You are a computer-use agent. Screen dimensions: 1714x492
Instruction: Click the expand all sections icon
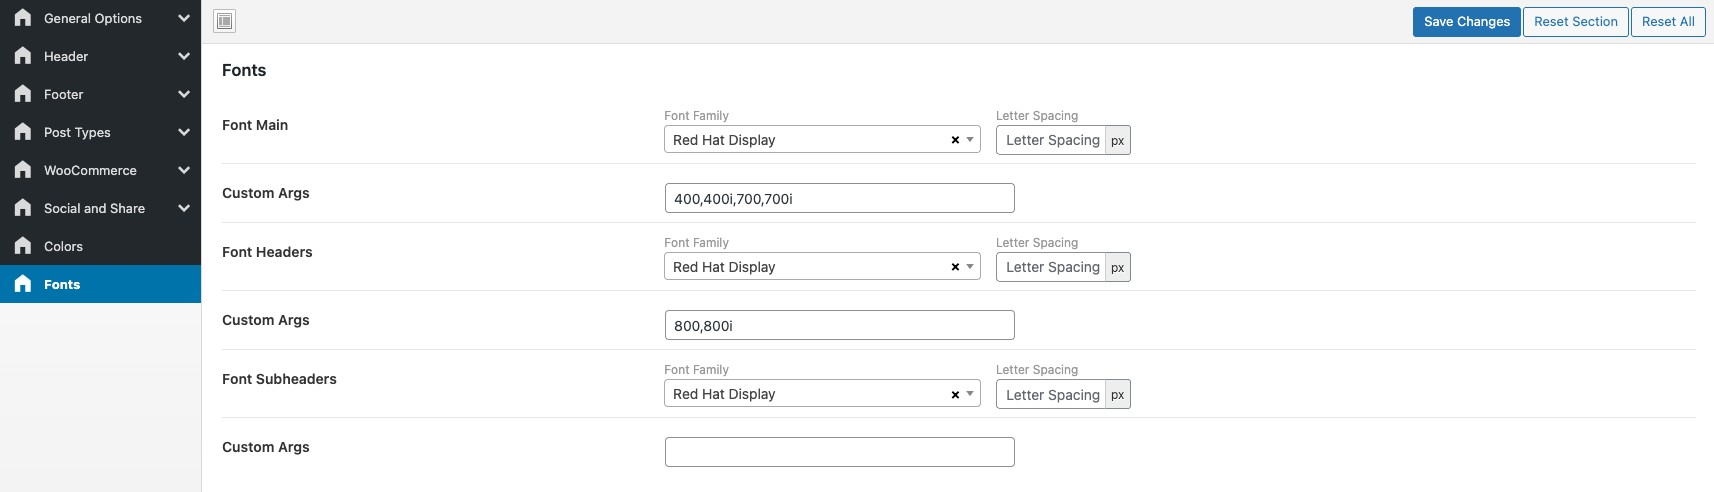tap(225, 21)
